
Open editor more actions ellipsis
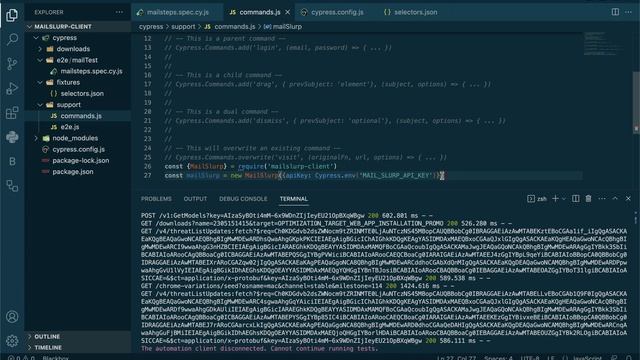click(629, 12)
